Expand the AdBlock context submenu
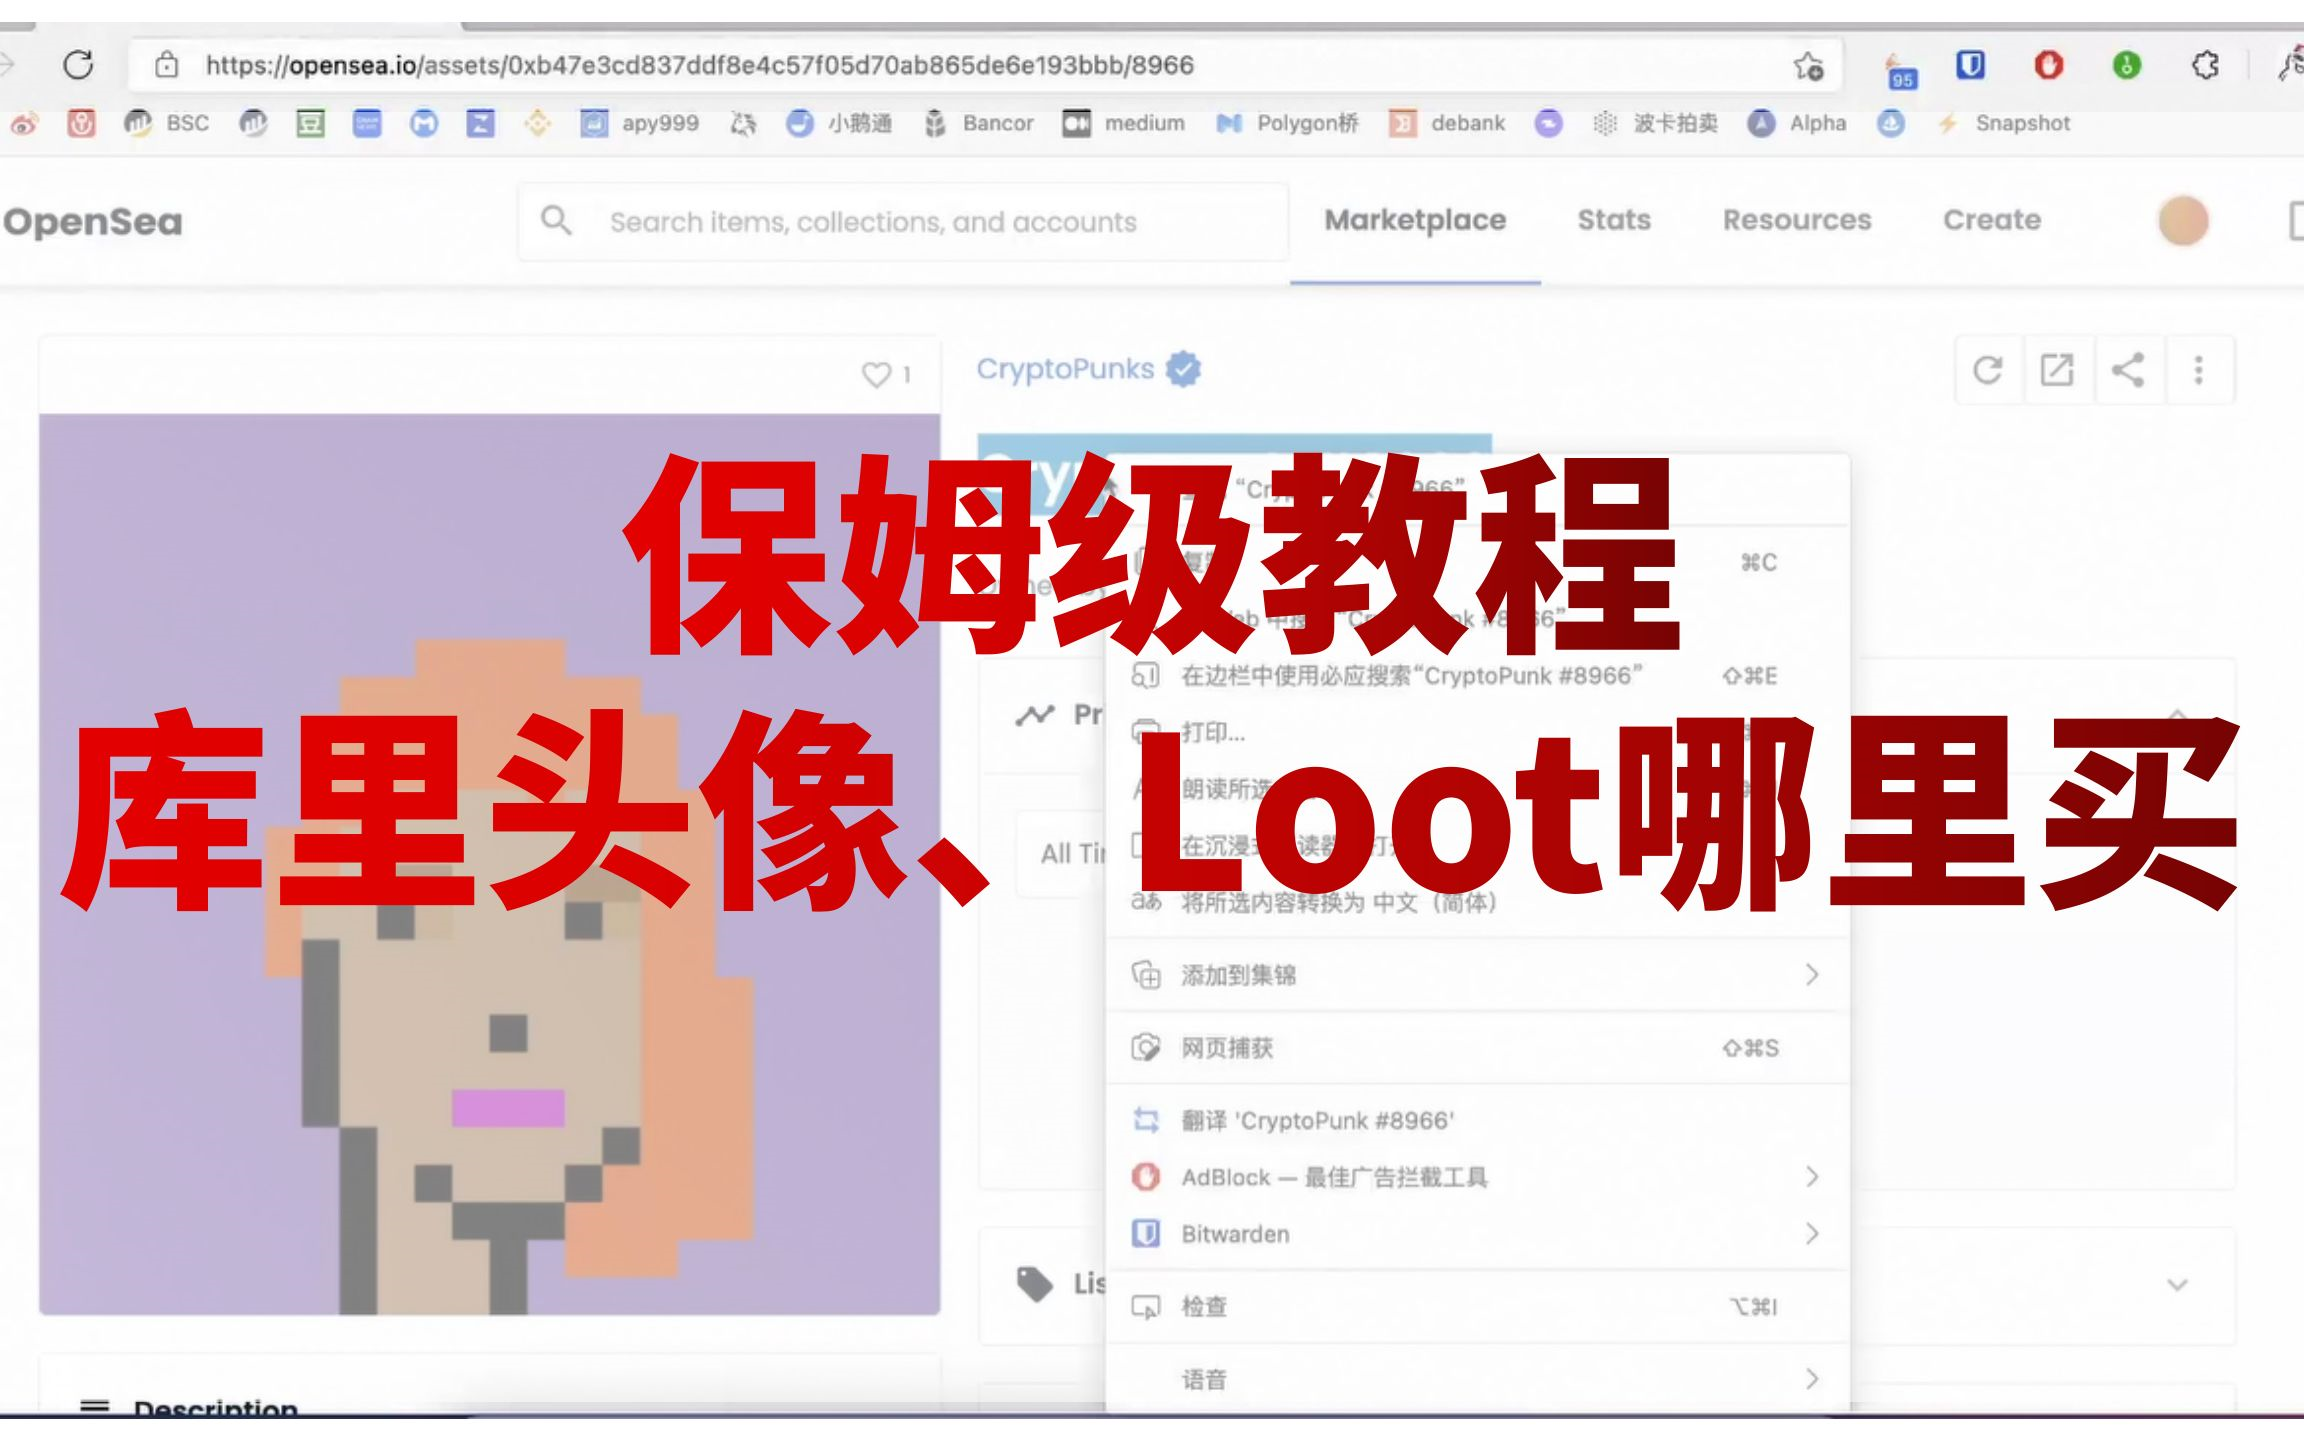Viewport: 2304px width, 1440px height. [1477, 1177]
